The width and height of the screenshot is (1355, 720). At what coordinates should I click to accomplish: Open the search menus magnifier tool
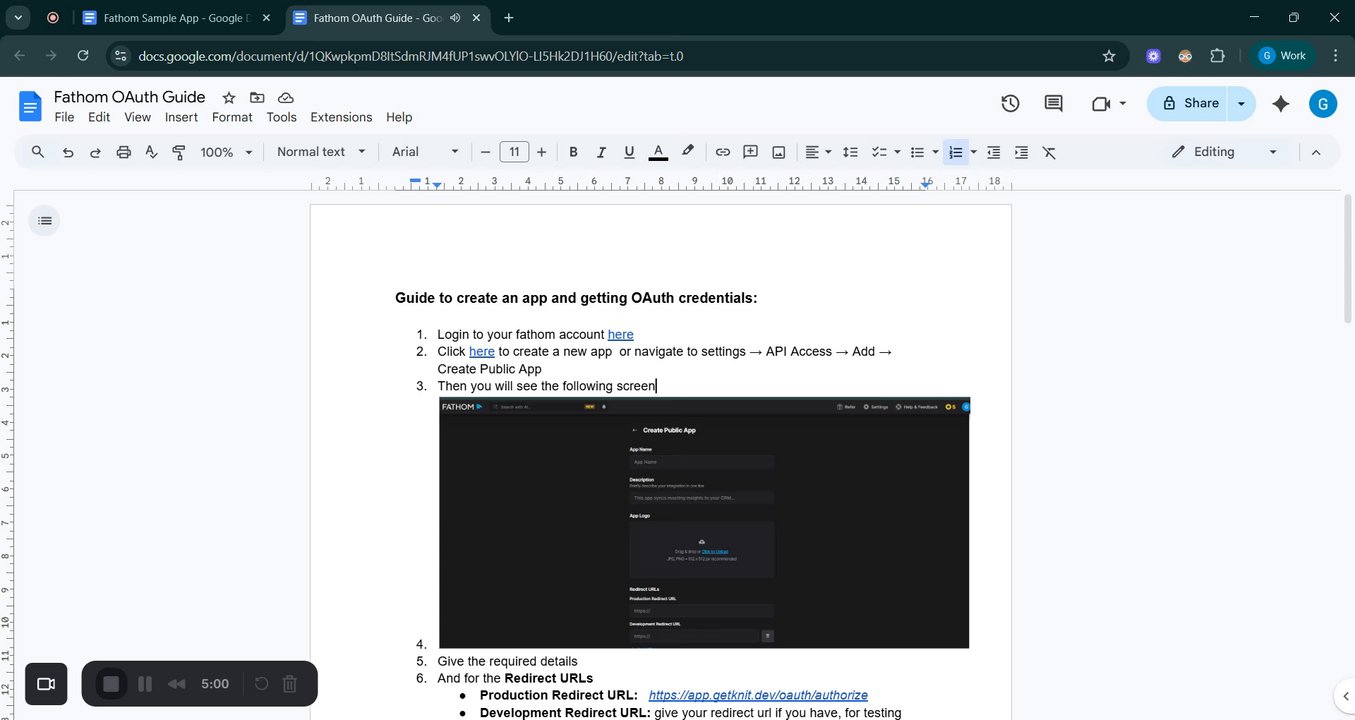(x=38, y=152)
